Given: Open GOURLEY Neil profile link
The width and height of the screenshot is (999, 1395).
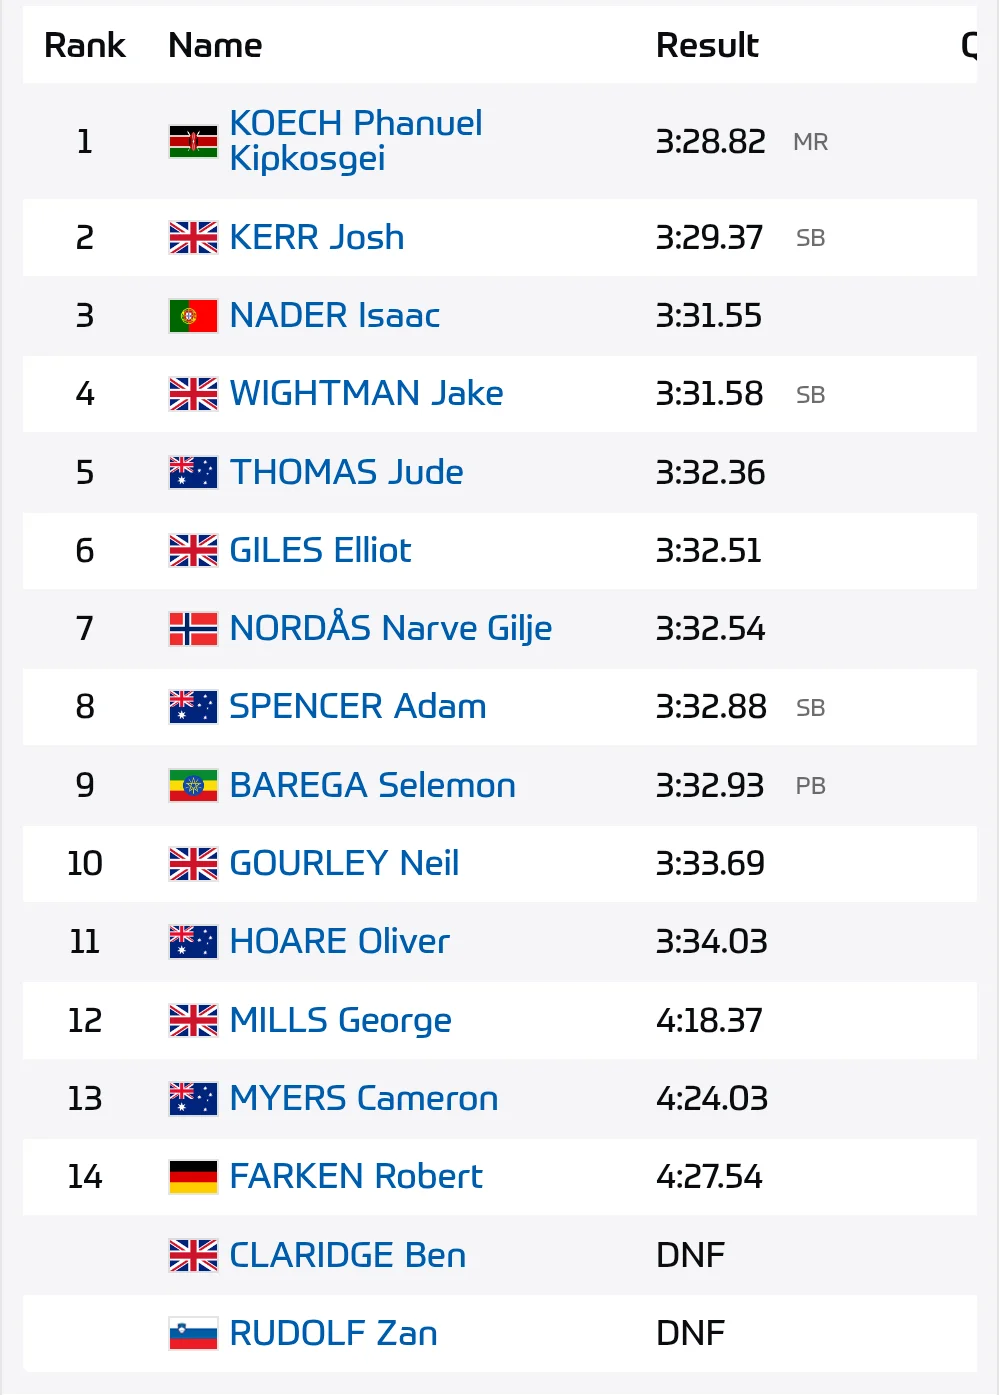Looking at the screenshot, I should click(344, 863).
